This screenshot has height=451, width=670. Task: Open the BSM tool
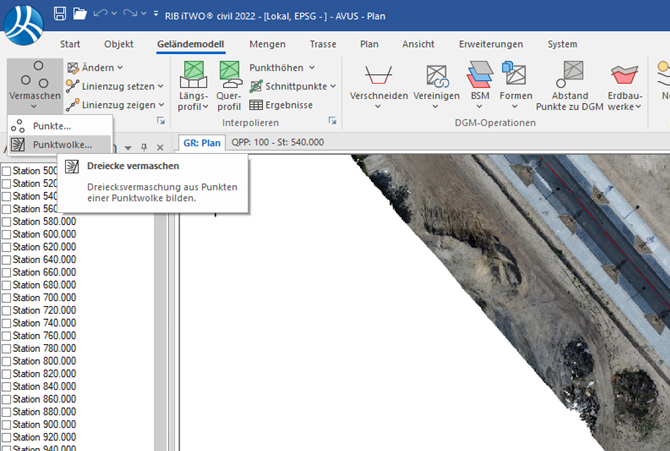[480, 85]
